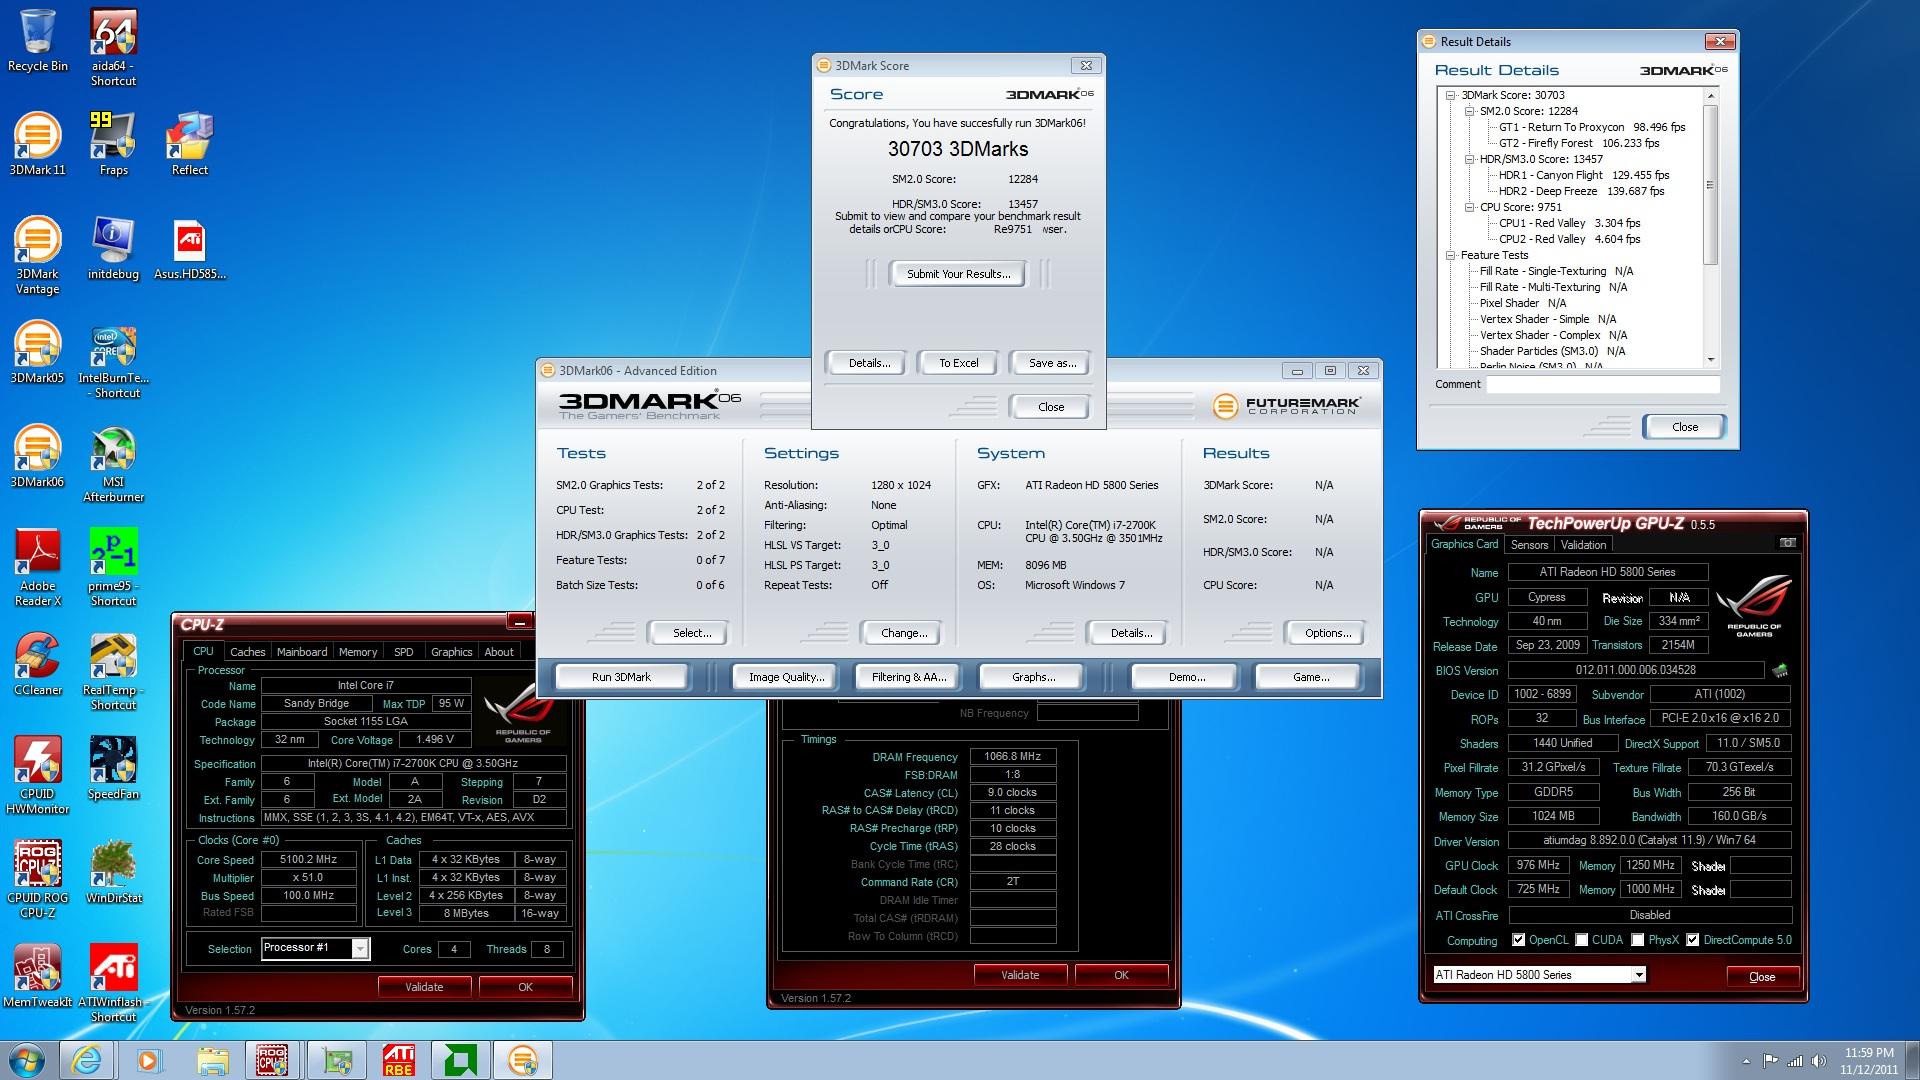The height and width of the screenshot is (1080, 1920).
Task: Launch the ATIWinflash shortcut icon
Action: click(x=113, y=984)
